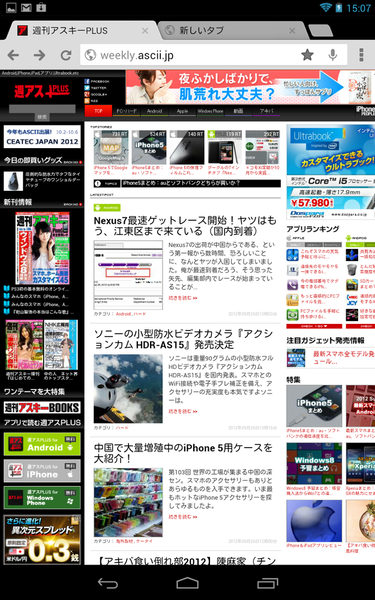
Task: Open the trash can app icon in Android ranking
Action: click(352, 269)
